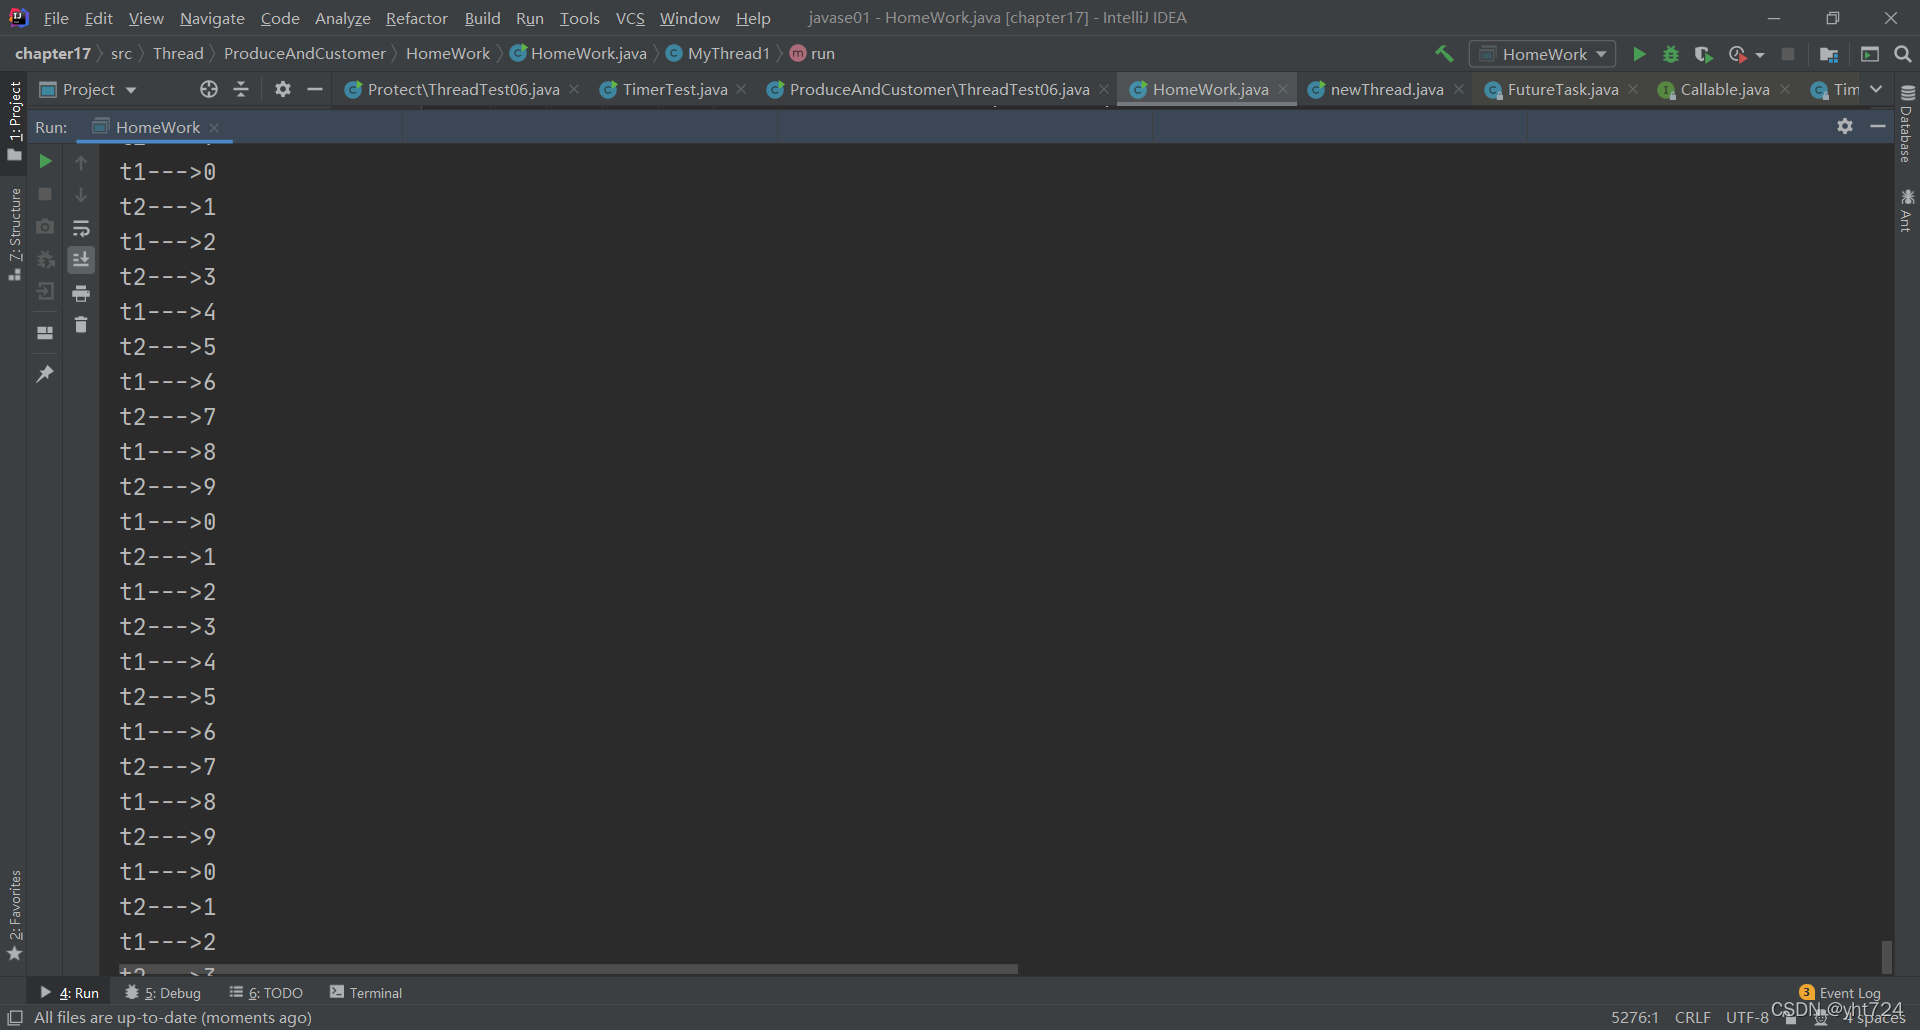
Task: Toggle the 1: Project side panel
Action: click(x=14, y=120)
